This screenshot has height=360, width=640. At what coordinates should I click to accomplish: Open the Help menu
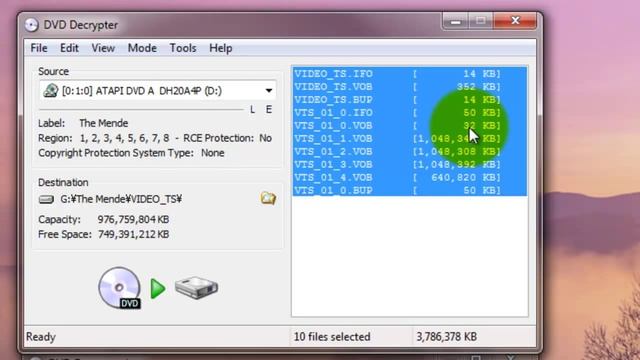point(221,48)
